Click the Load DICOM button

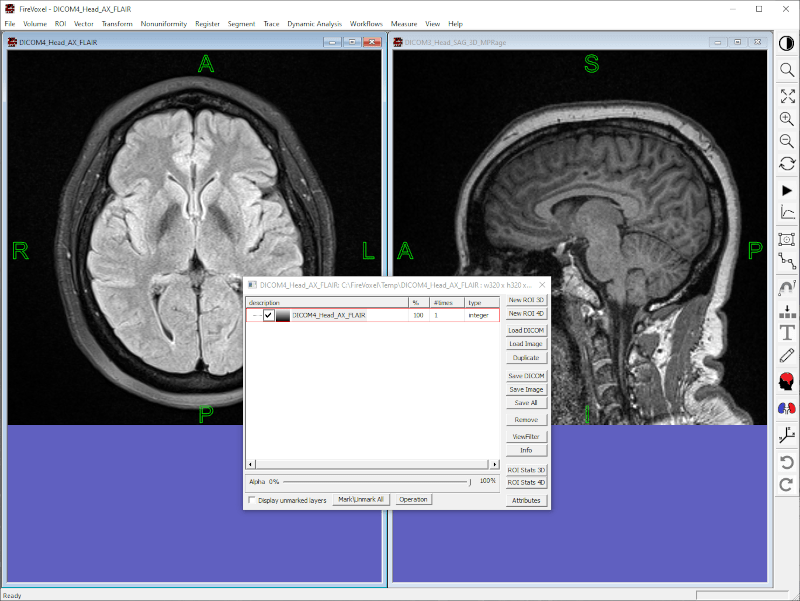point(526,331)
